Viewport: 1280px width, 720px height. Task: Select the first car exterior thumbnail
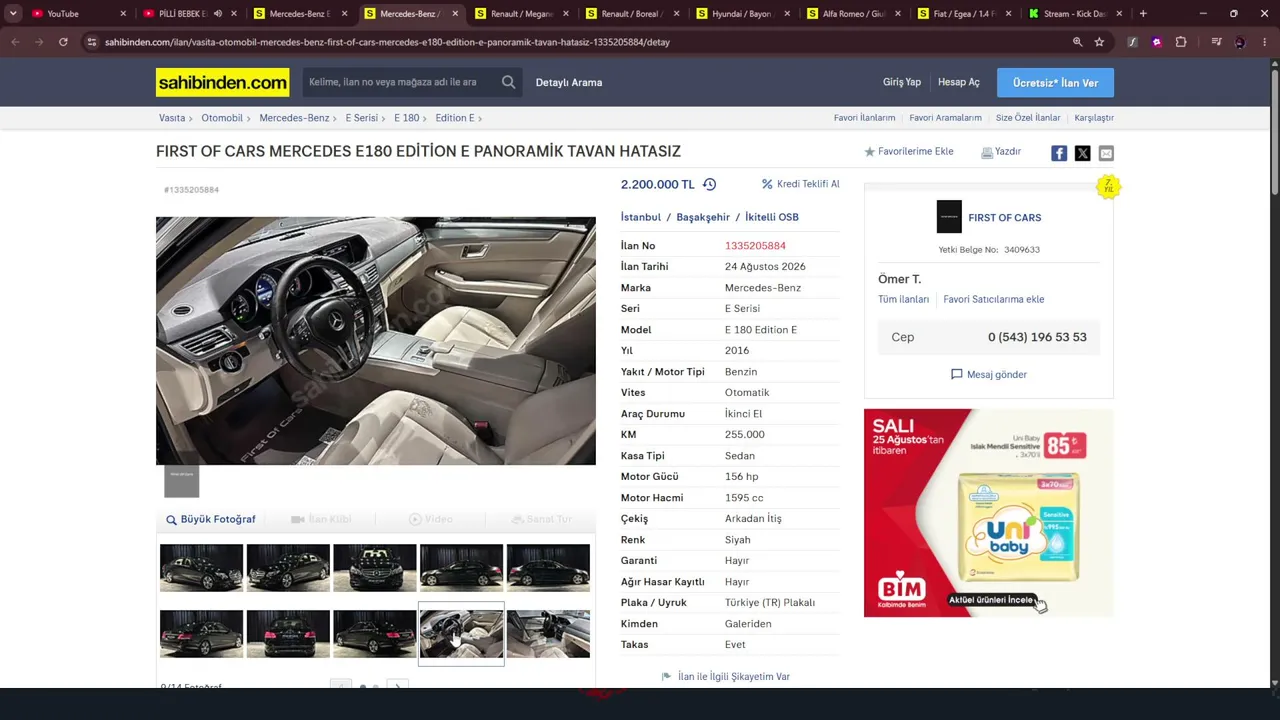pos(201,567)
